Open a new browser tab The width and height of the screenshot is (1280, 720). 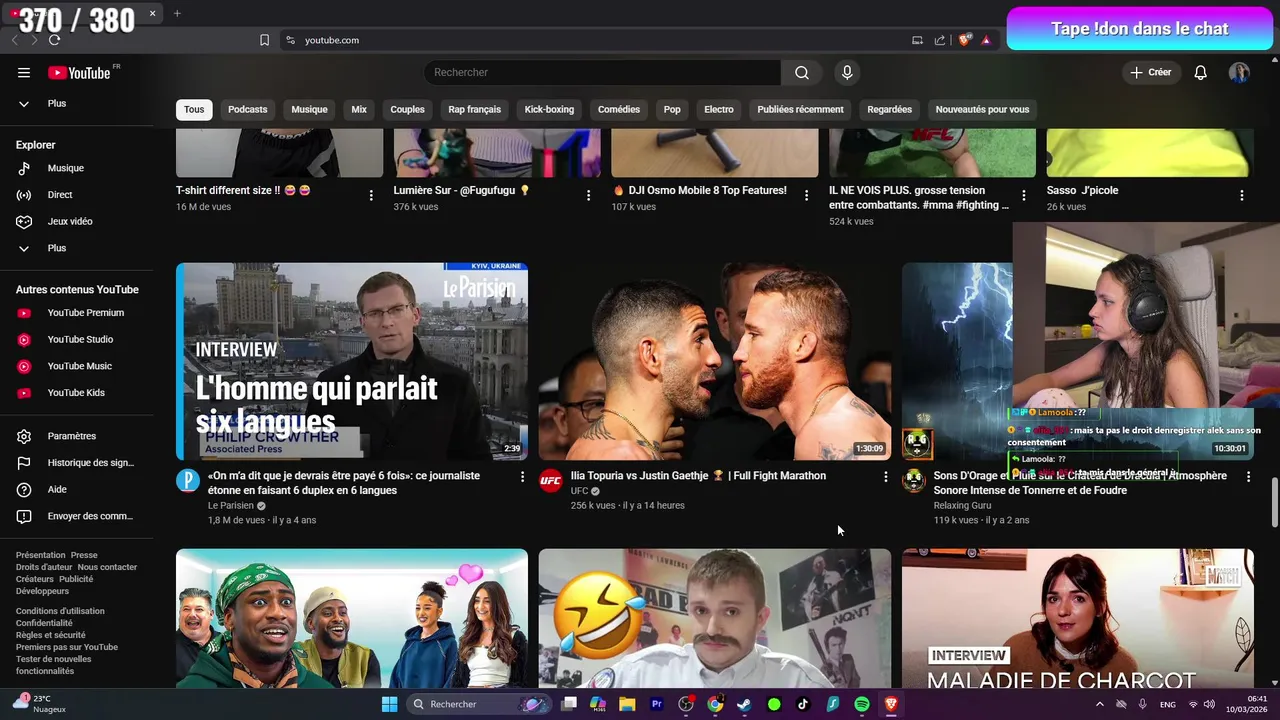click(x=177, y=13)
